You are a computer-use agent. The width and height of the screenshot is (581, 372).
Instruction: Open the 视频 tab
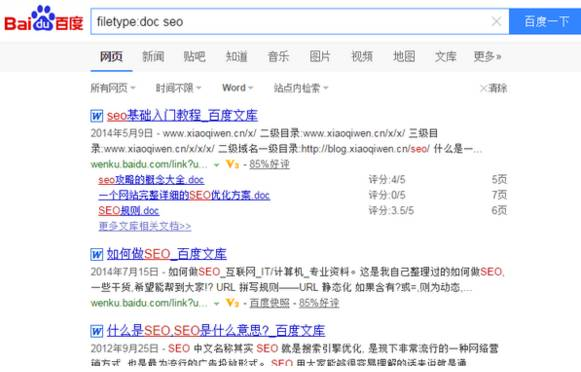(362, 57)
